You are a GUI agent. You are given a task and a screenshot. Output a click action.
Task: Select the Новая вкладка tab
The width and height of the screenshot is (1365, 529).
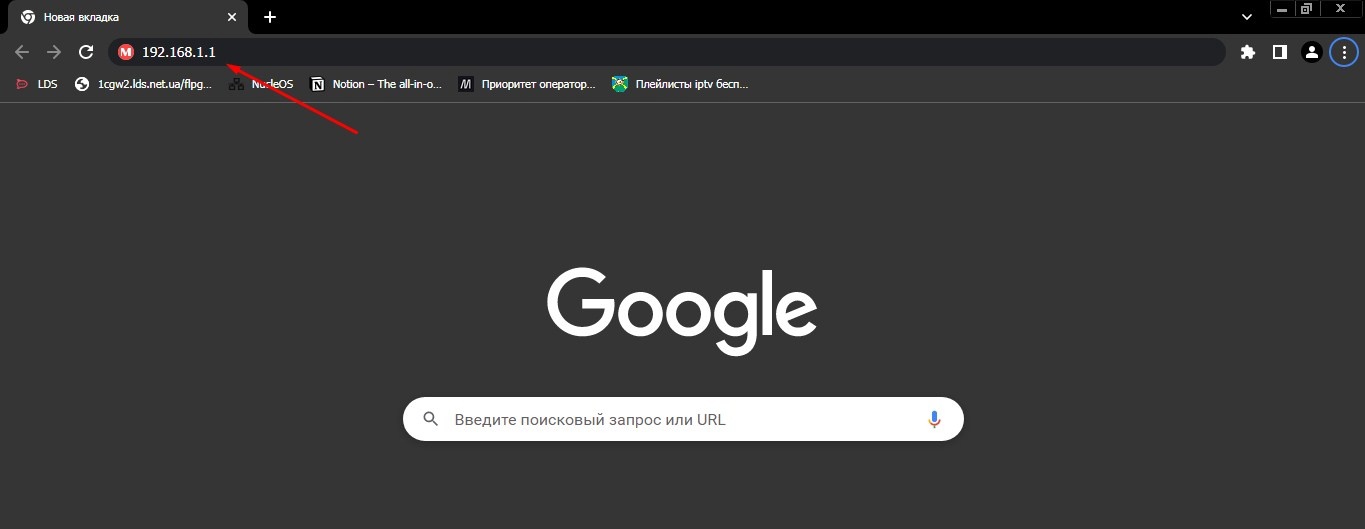110,17
